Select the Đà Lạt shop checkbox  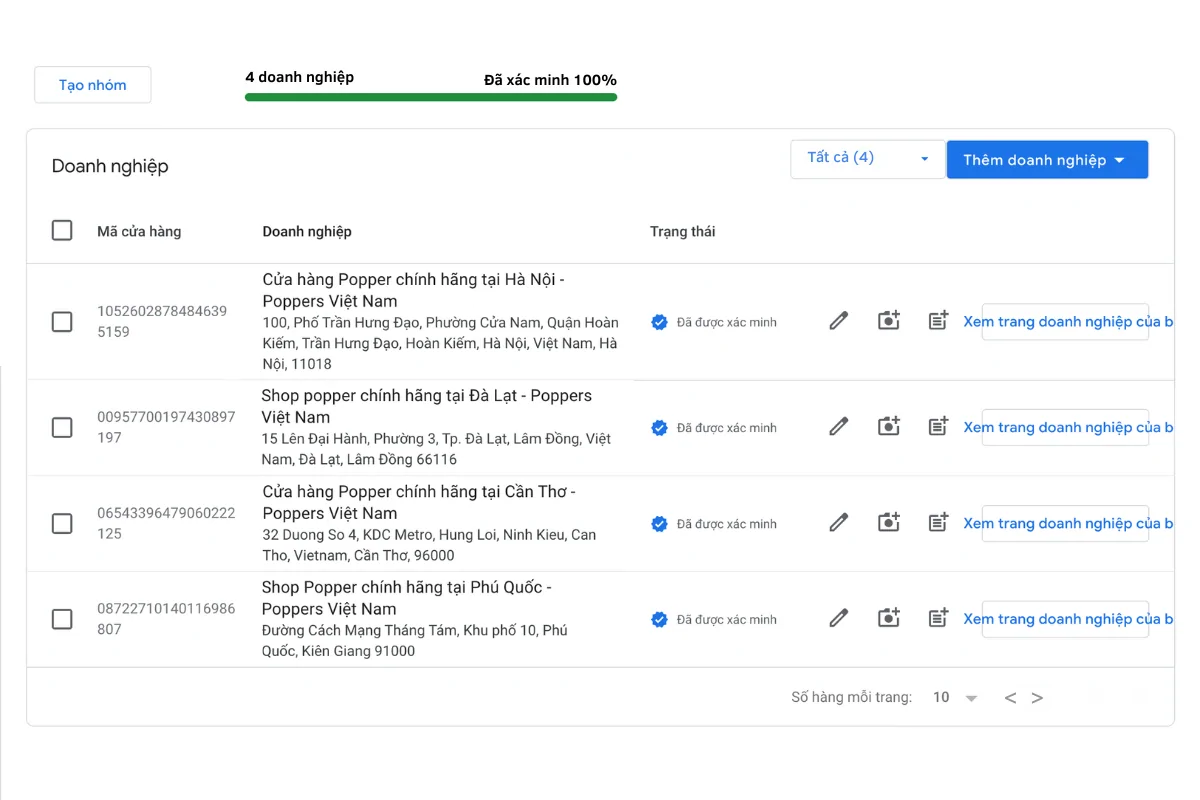(x=62, y=428)
